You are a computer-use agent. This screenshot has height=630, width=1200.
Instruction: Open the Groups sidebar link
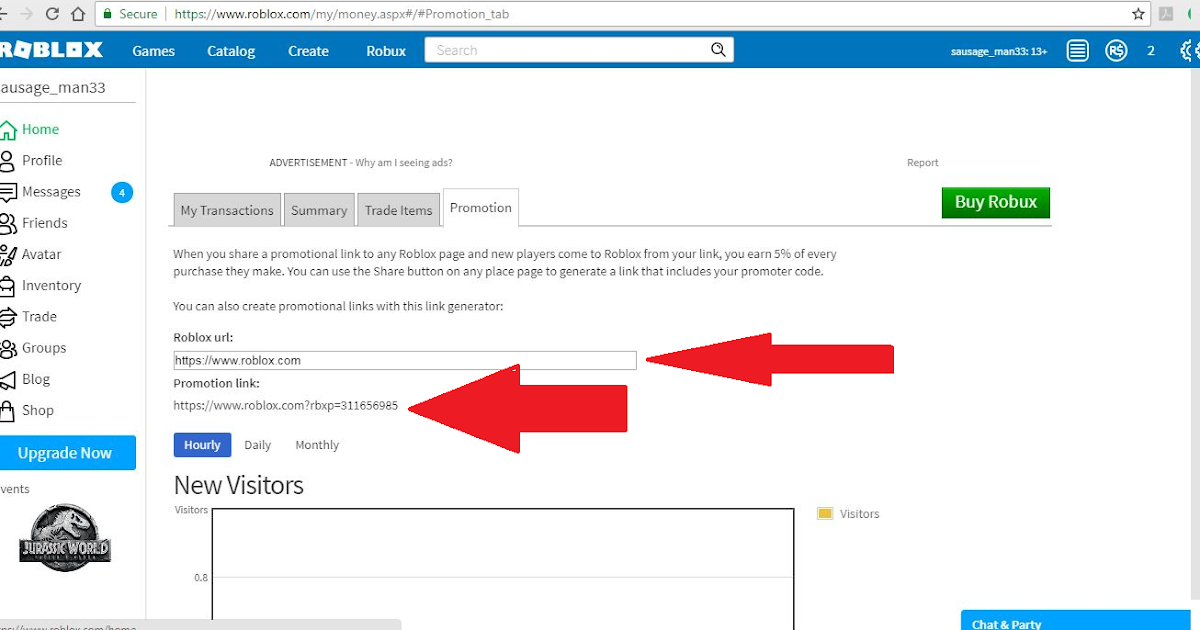click(44, 348)
